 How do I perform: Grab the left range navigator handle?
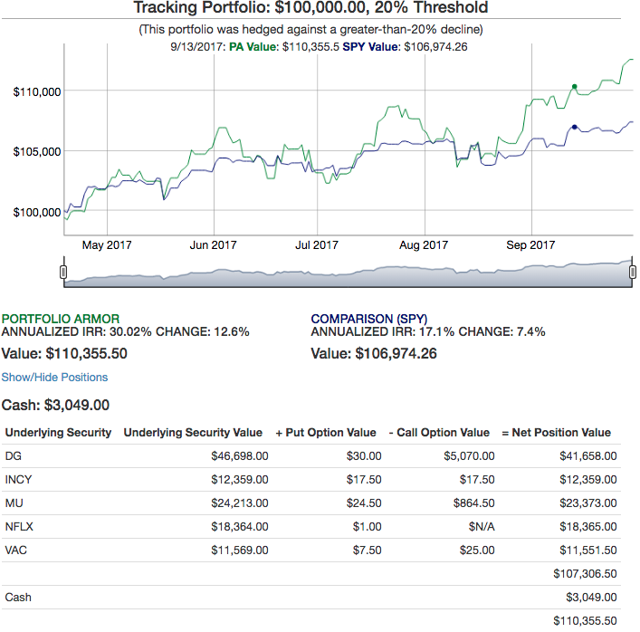coord(63,271)
